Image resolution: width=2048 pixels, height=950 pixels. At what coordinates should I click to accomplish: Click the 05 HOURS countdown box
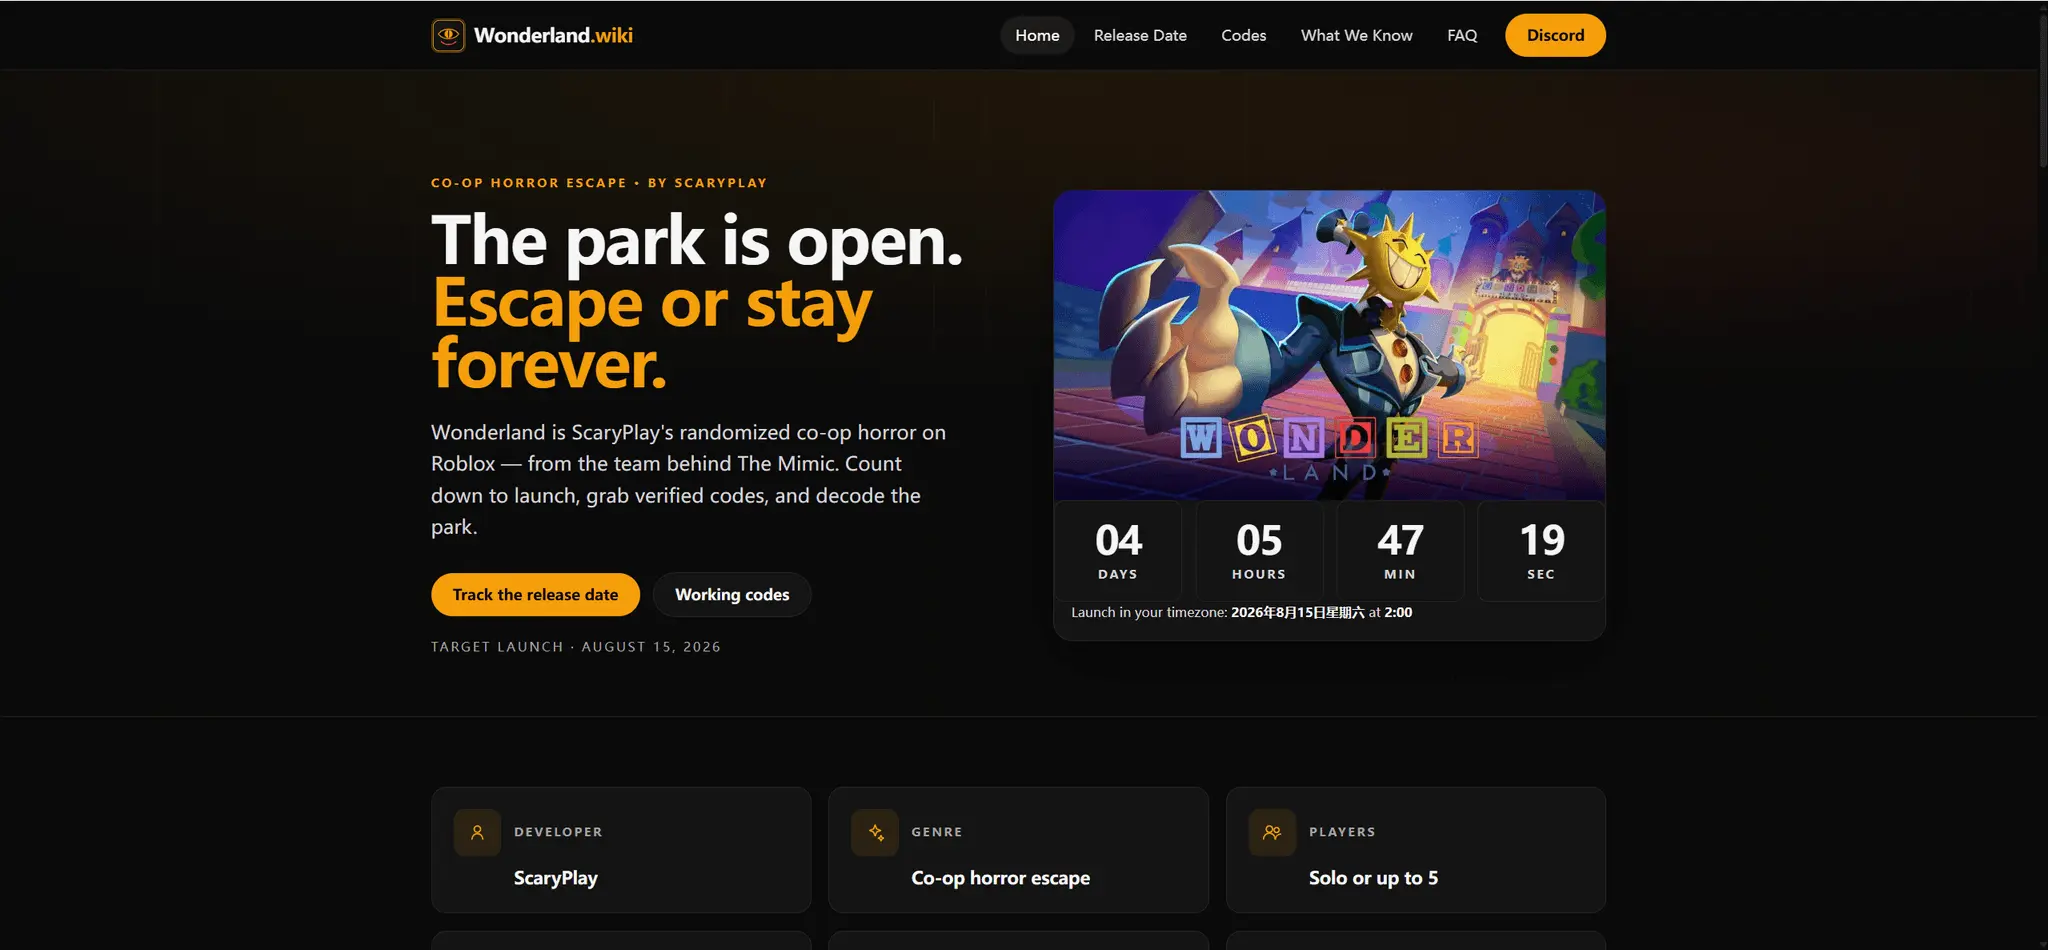coord(1259,551)
